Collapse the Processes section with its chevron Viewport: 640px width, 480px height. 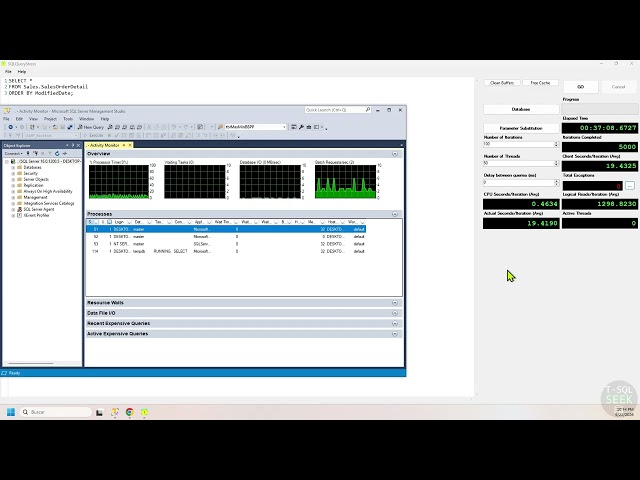point(395,214)
